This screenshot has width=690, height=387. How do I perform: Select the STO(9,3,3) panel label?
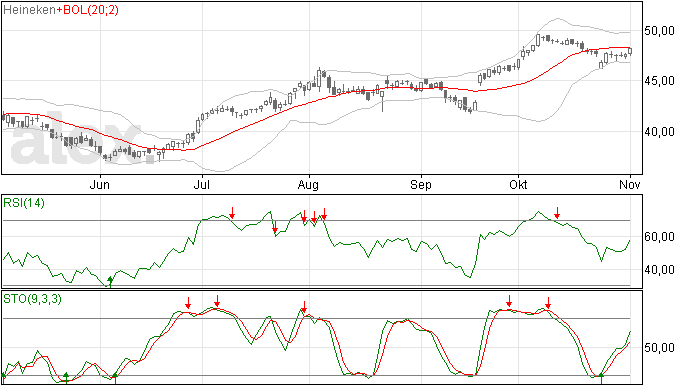click(x=32, y=299)
